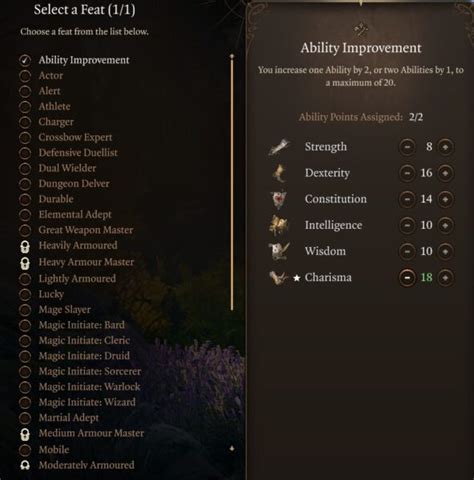Image resolution: width=474 pixels, height=480 pixels.
Task: Click the scroll-down arrow of the feat list
Action: [x=232, y=449]
